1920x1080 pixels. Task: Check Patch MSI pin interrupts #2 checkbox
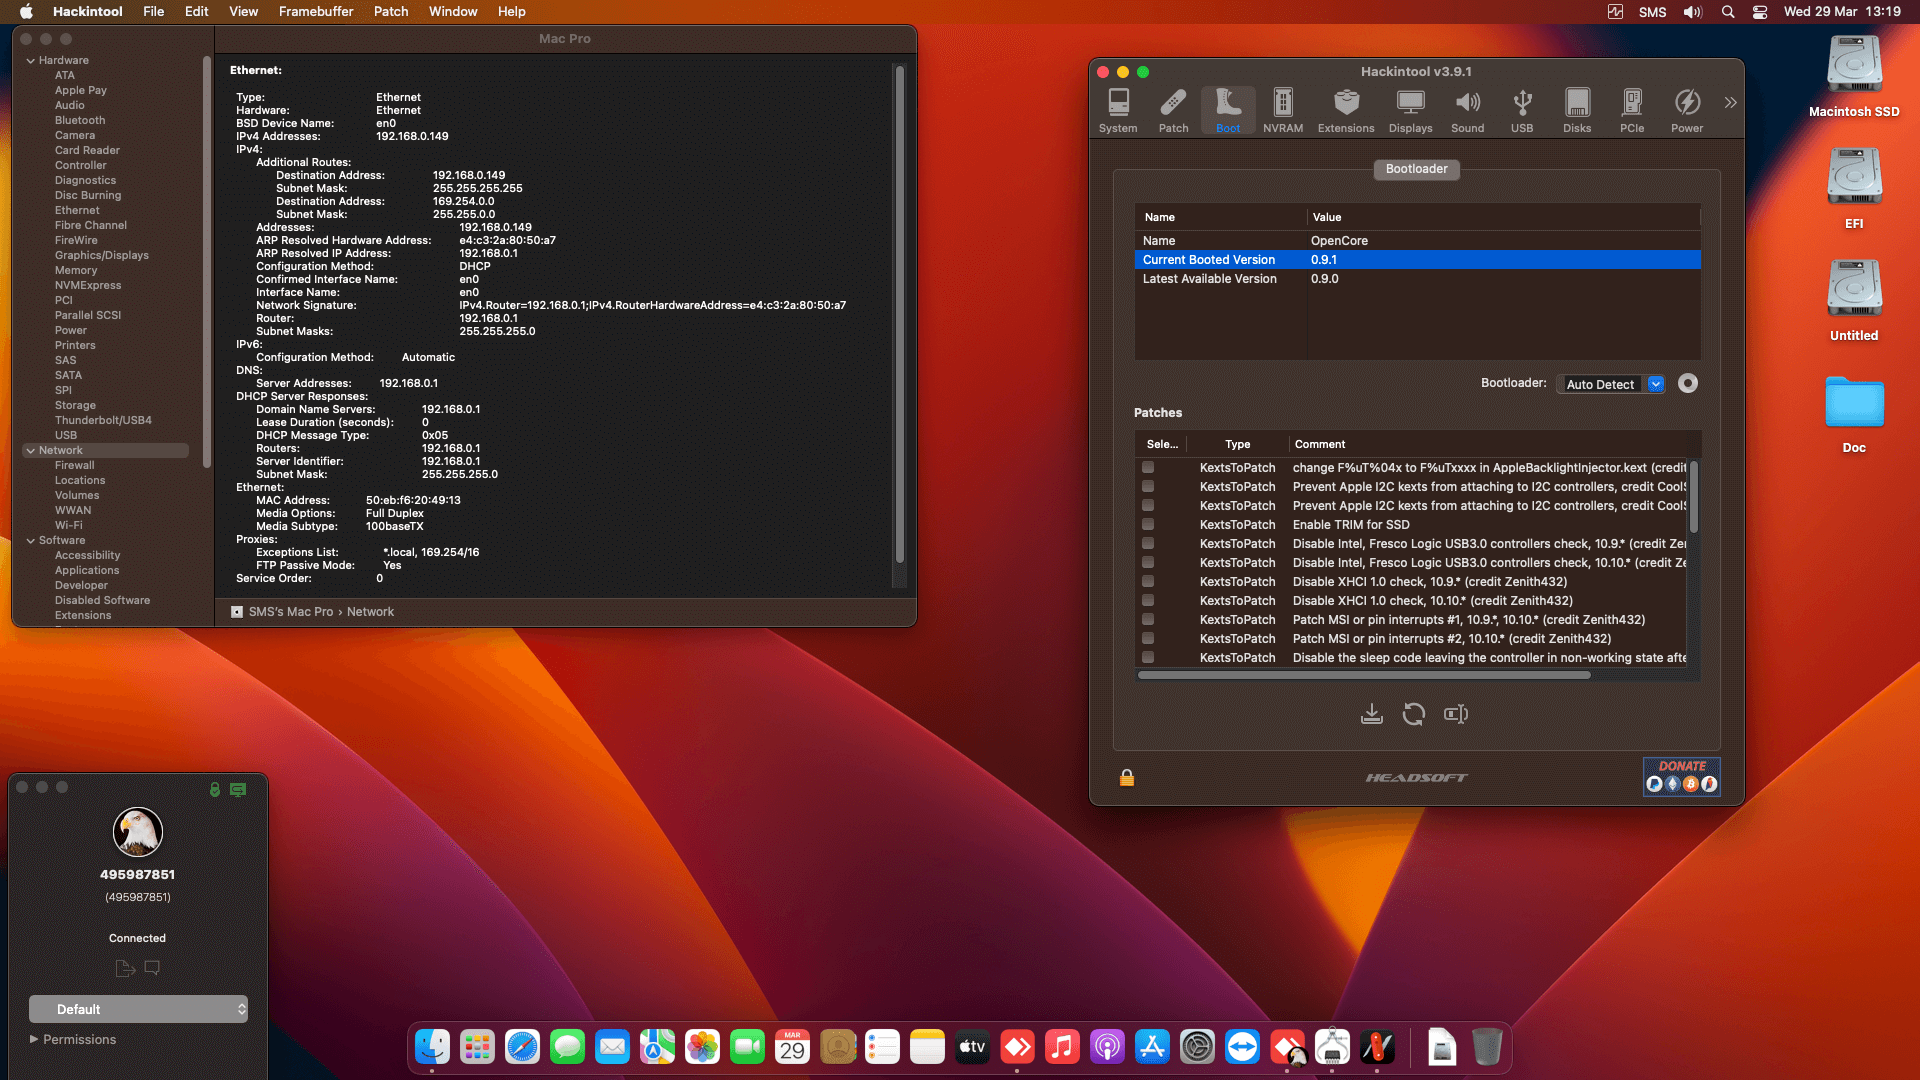[1148, 639]
